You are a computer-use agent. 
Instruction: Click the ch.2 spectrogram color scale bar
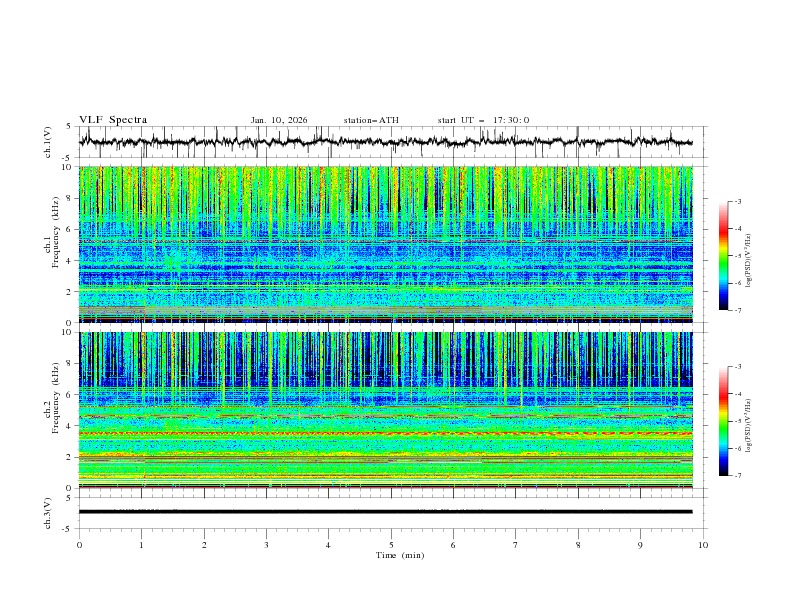pos(723,421)
